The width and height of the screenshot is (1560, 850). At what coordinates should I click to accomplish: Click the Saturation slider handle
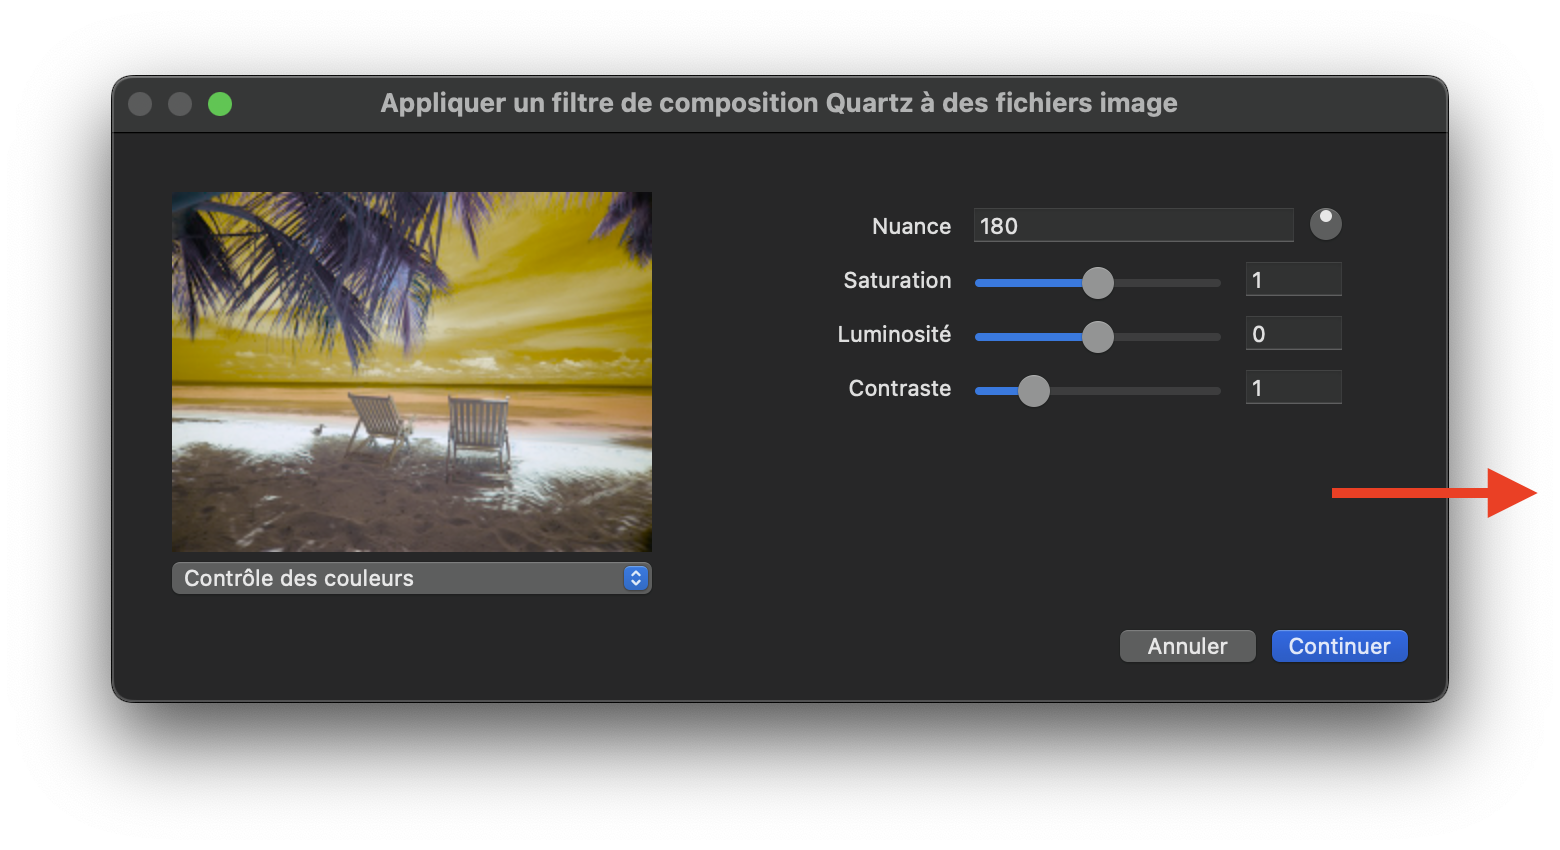click(x=1098, y=283)
